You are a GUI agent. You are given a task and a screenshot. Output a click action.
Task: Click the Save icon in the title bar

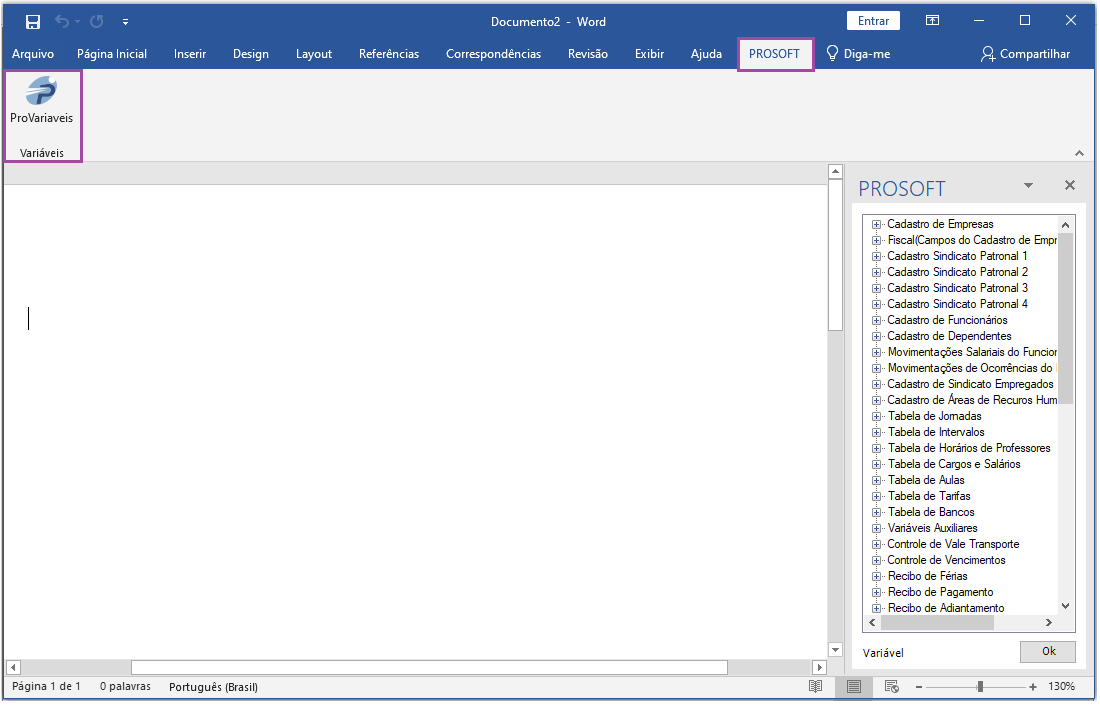point(32,22)
